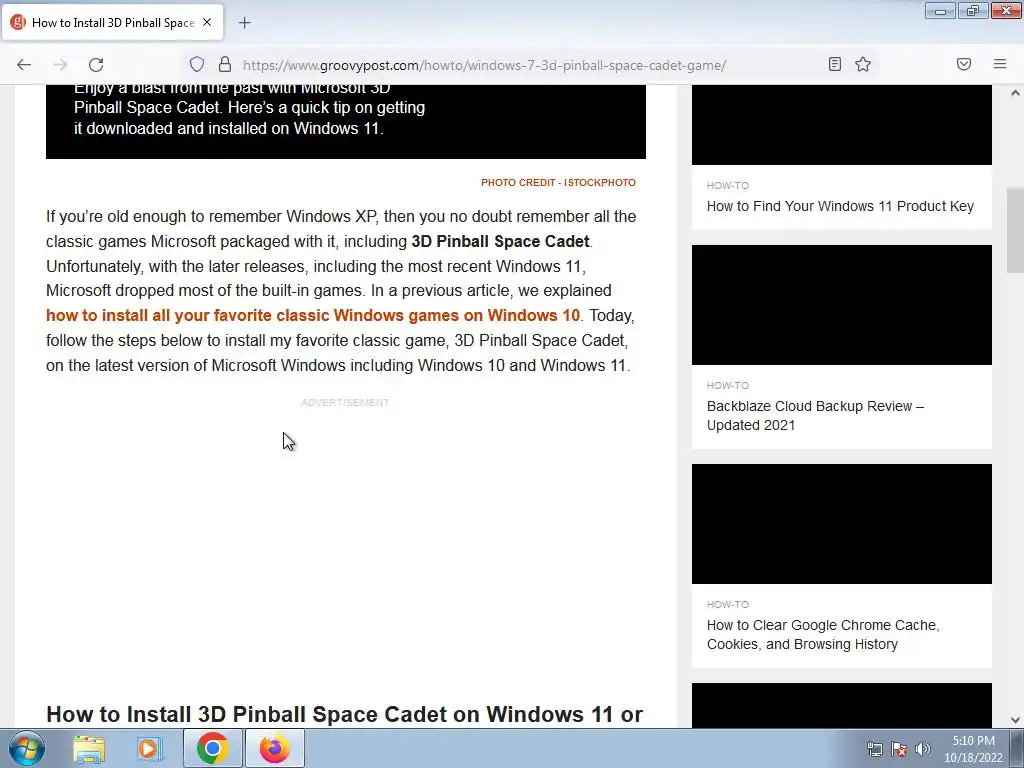Bookmark this page with the star icon
The height and width of the screenshot is (768, 1024).
pos(863,64)
